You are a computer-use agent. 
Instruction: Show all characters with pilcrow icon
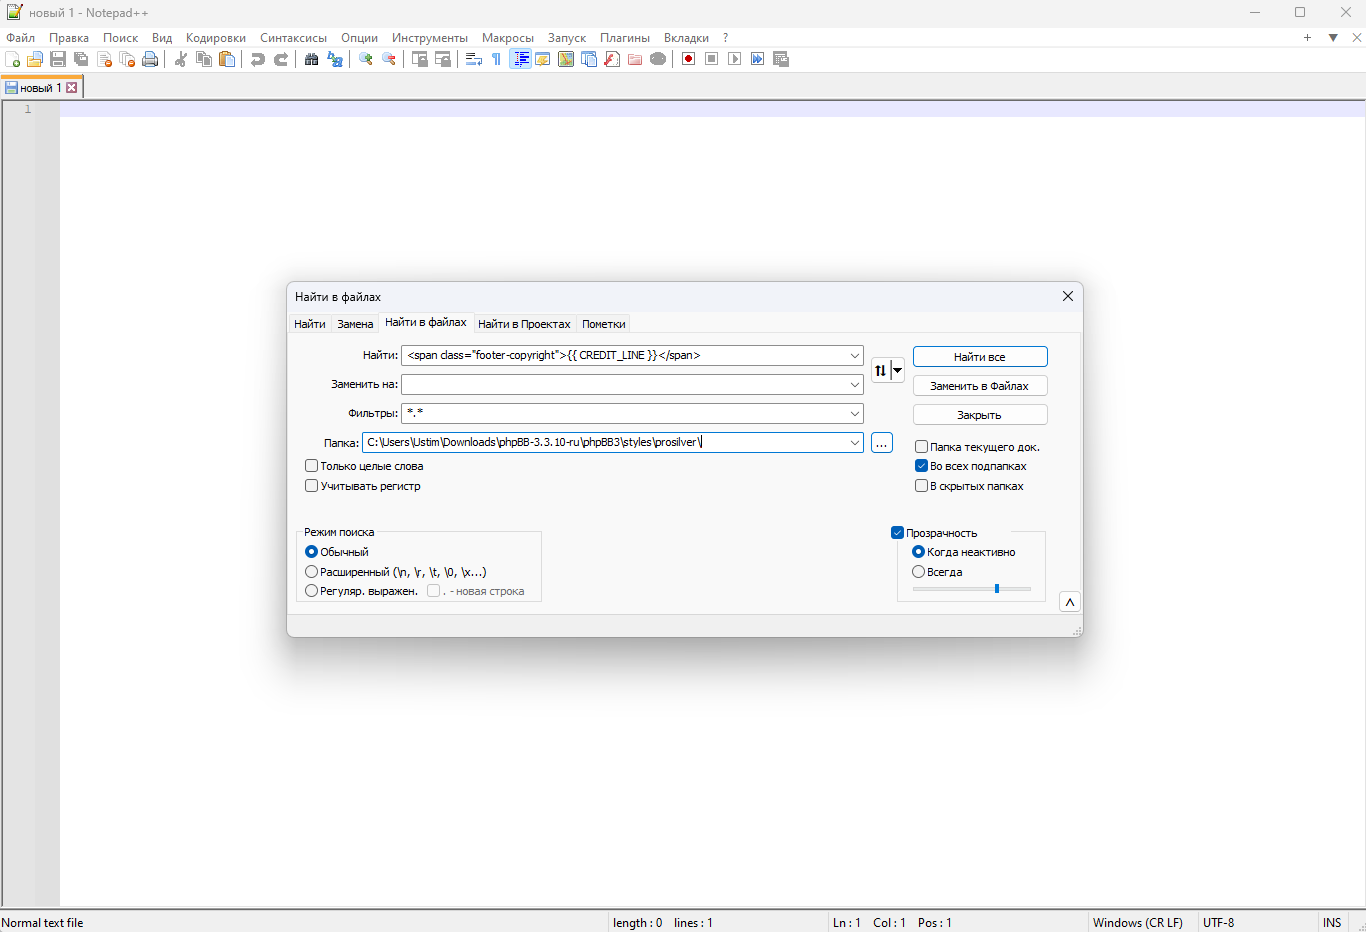[496, 60]
